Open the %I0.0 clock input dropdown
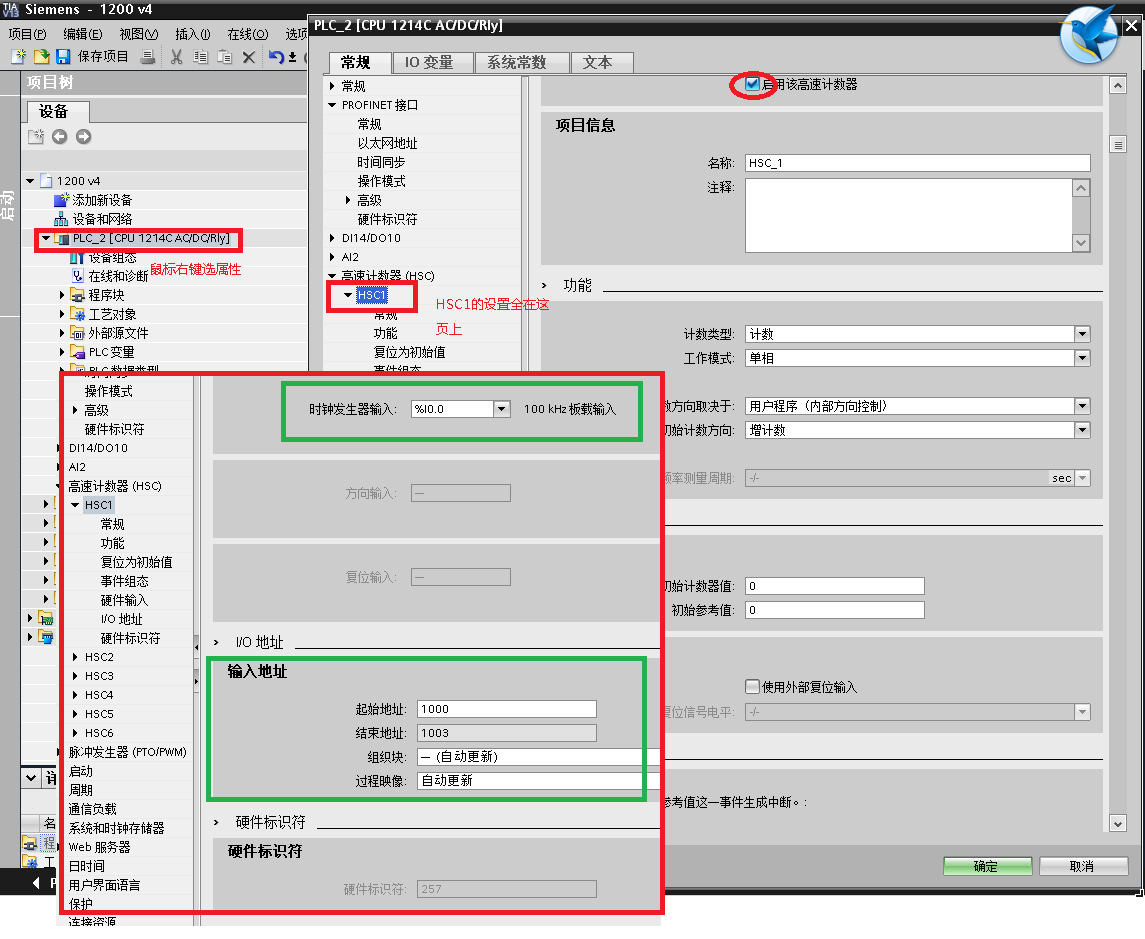The width and height of the screenshot is (1145, 939). [502, 409]
